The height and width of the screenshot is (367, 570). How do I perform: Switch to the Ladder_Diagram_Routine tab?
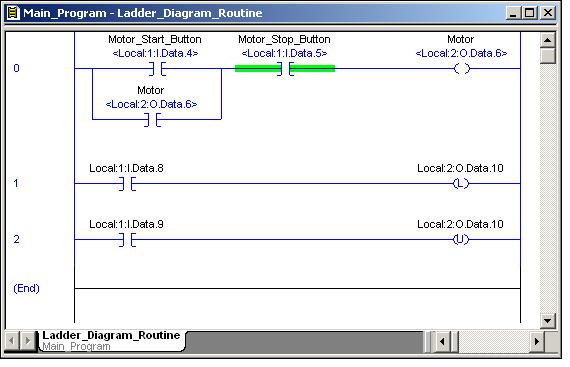tap(112, 340)
